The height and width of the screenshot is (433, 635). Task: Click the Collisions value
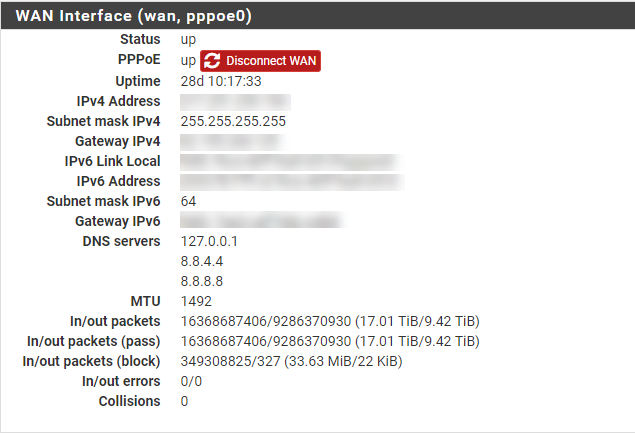click(x=184, y=401)
